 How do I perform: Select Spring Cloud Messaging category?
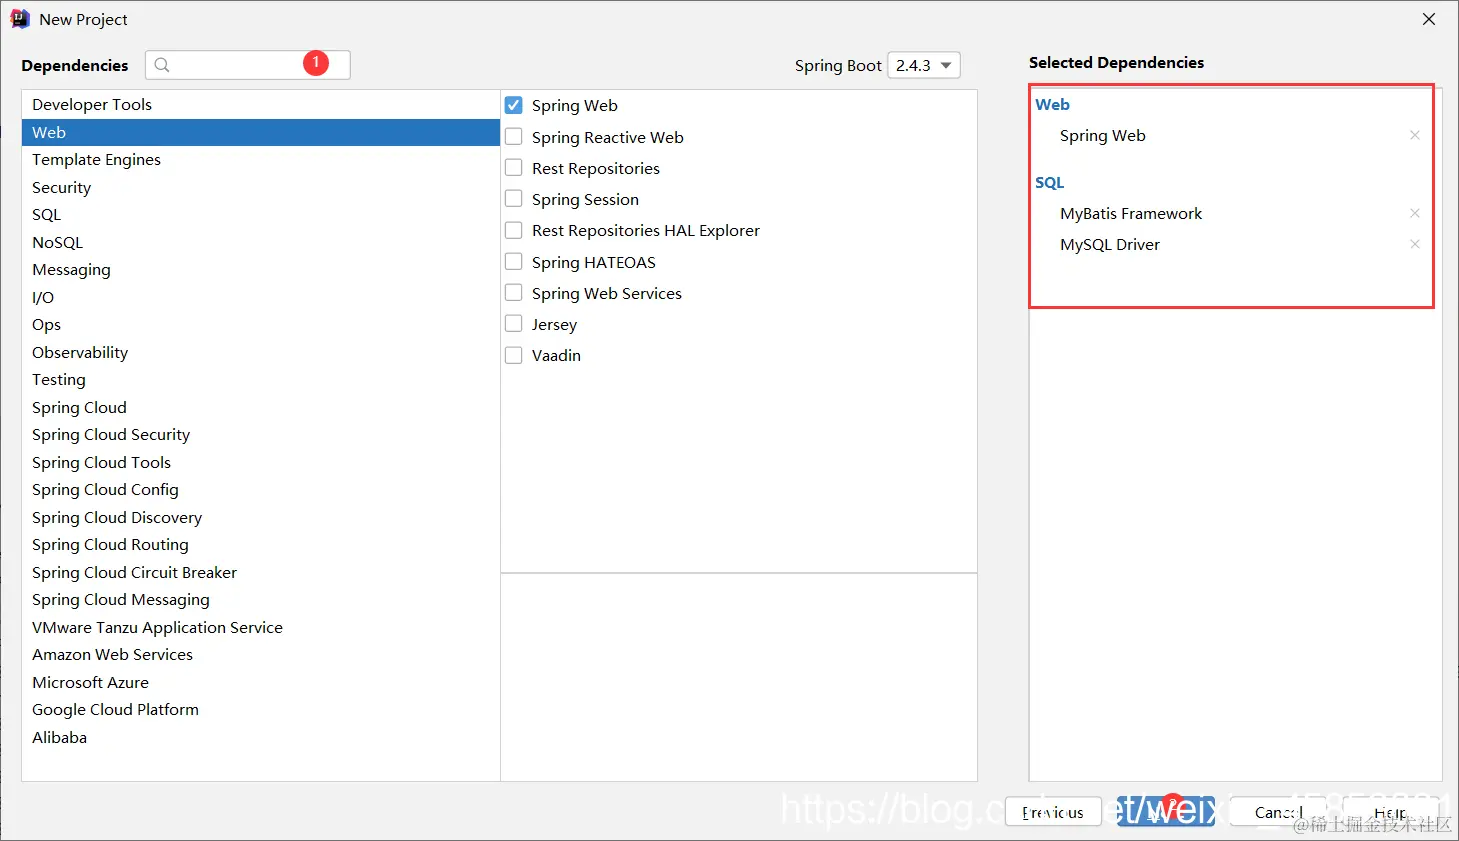pos(261,600)
